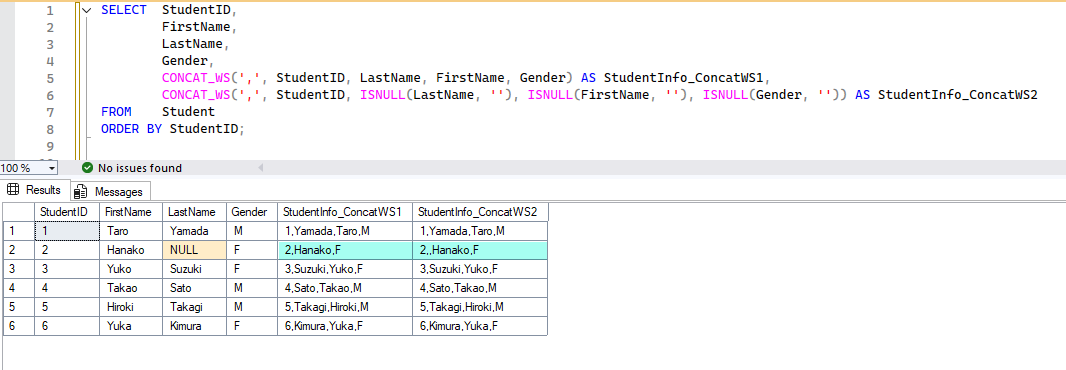Viewport: 1066px width, 370px height.
Task: Select the Takagi LastName cell
Action: click(x=194, y=307)
